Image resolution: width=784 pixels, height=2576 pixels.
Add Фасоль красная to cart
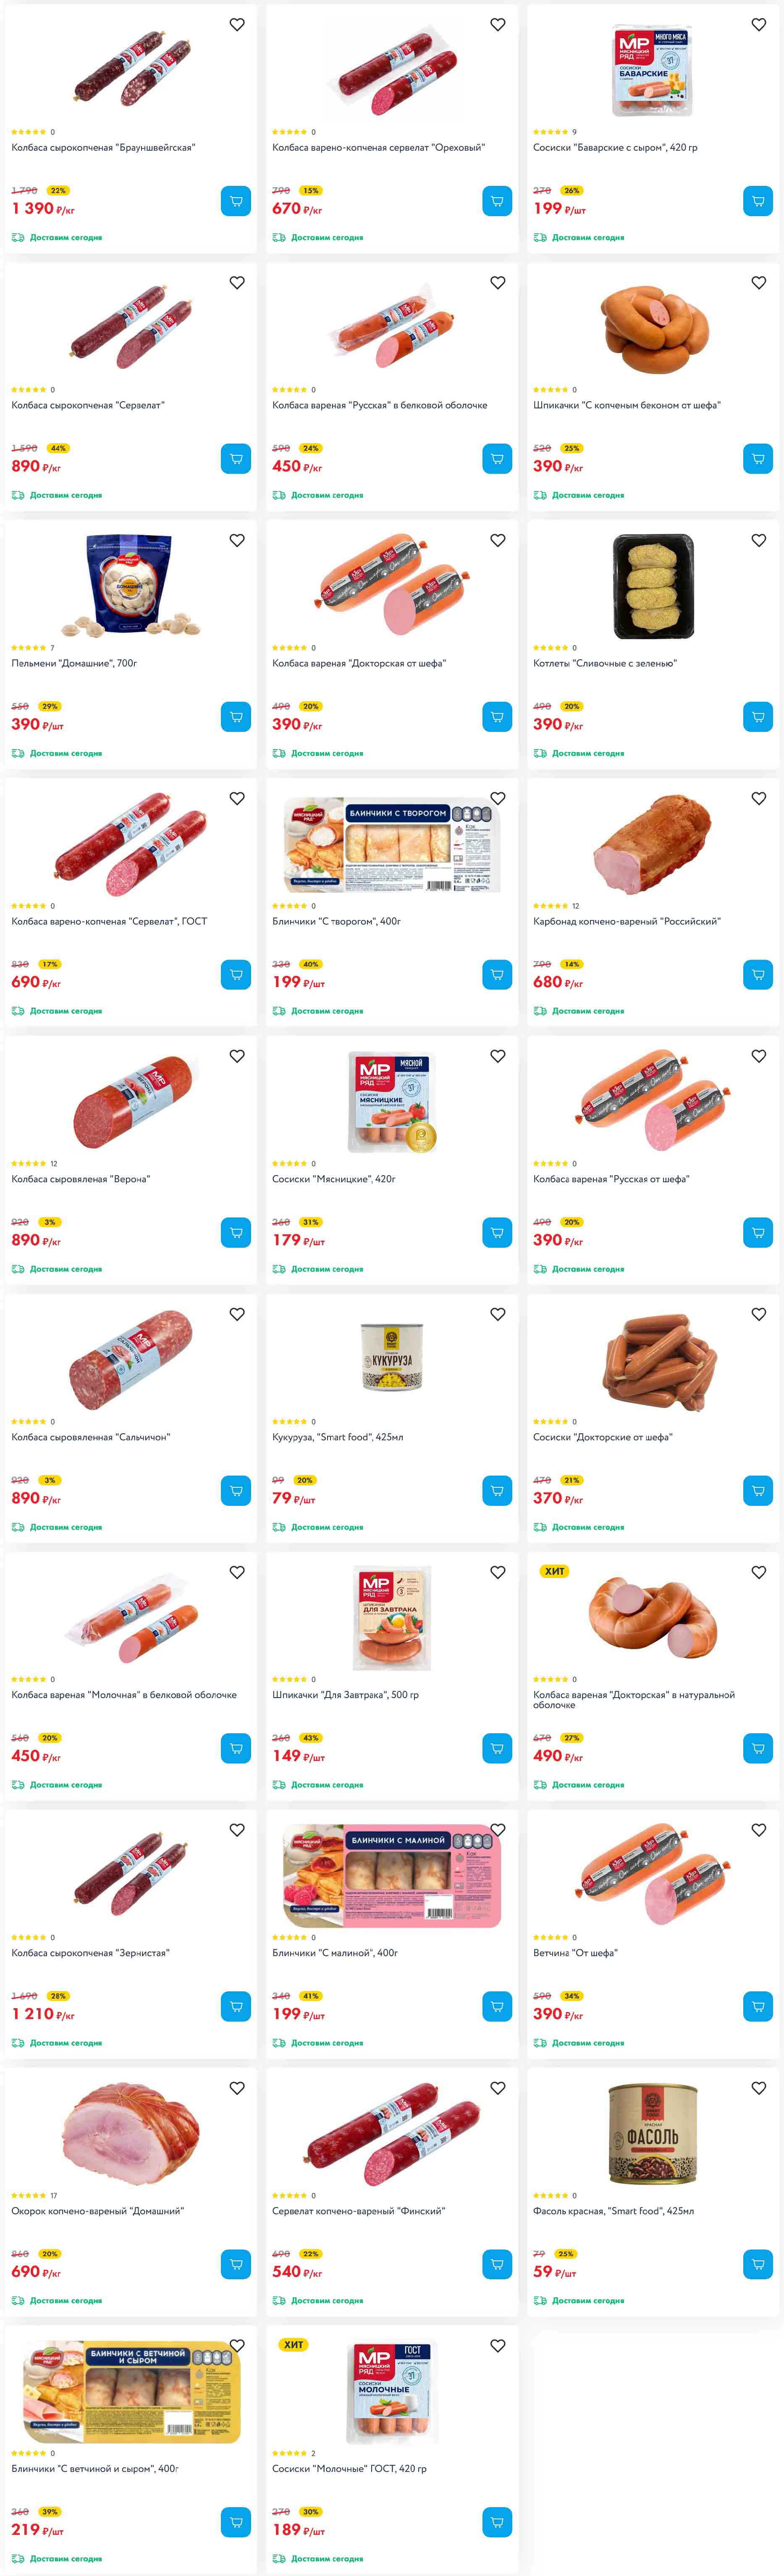click(x=758, y=2264)
